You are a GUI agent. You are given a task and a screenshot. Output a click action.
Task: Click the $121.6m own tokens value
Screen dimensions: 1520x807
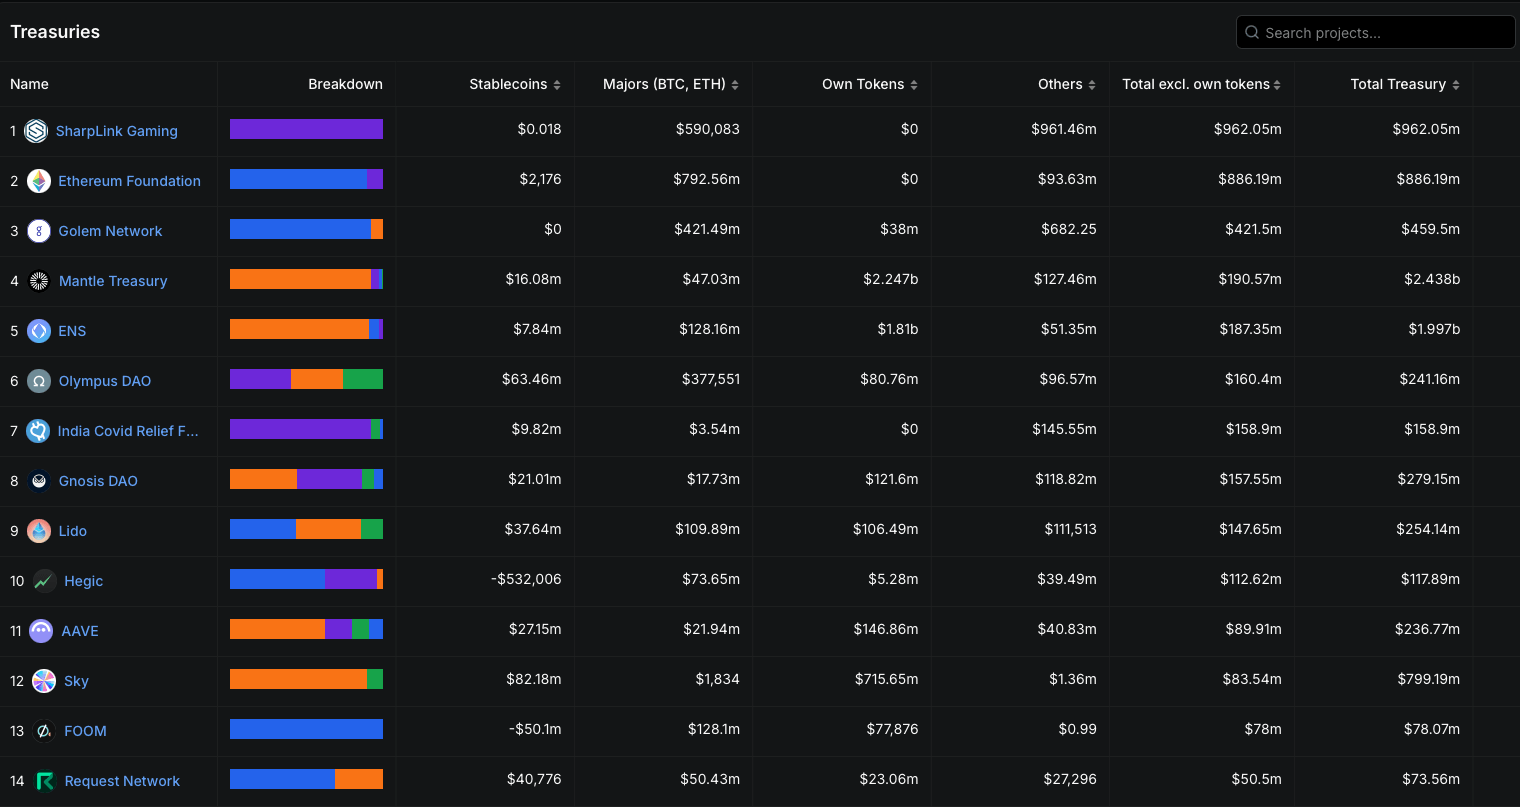(x=891, y=479)
